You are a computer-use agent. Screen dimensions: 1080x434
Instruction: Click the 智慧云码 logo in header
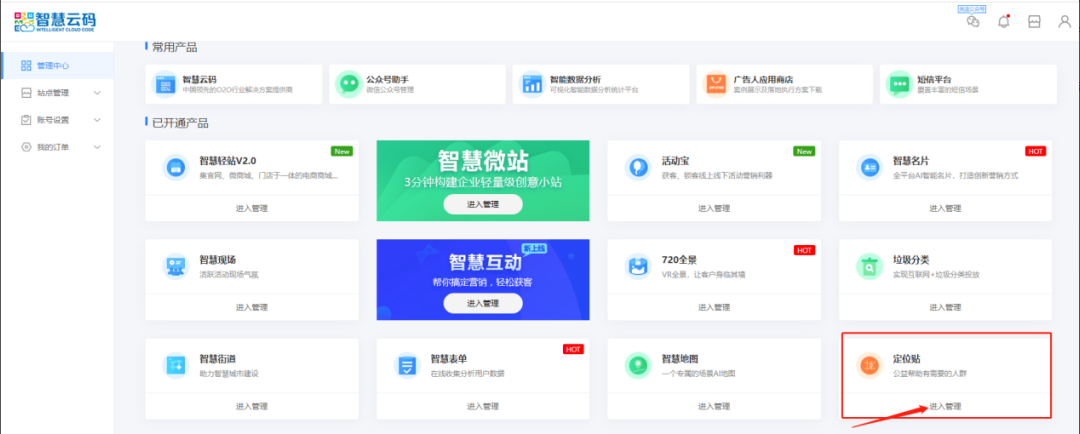click(x=57, y=21)
